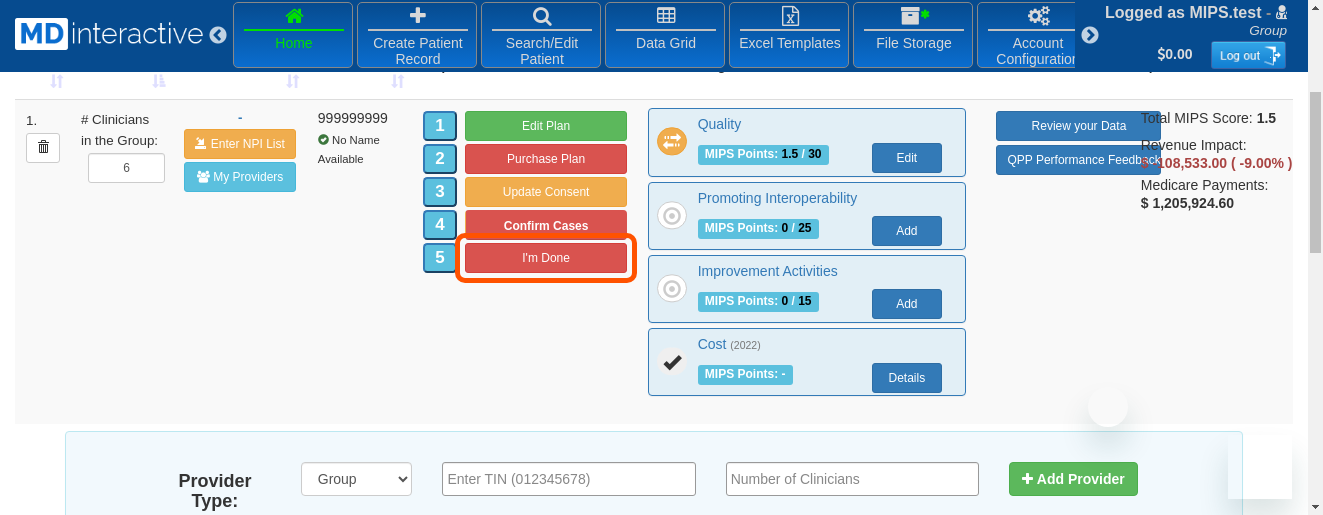Click Enter NPI List button
Screen dimensions: 1323x515
pyautogui.click(x=240, y=144)
